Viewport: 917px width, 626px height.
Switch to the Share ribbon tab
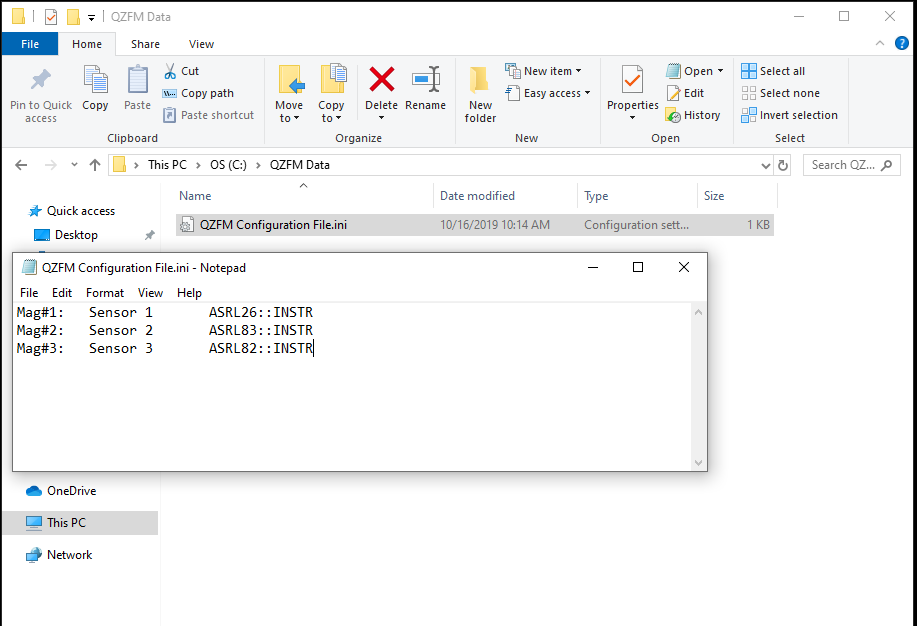click(145, 44)
